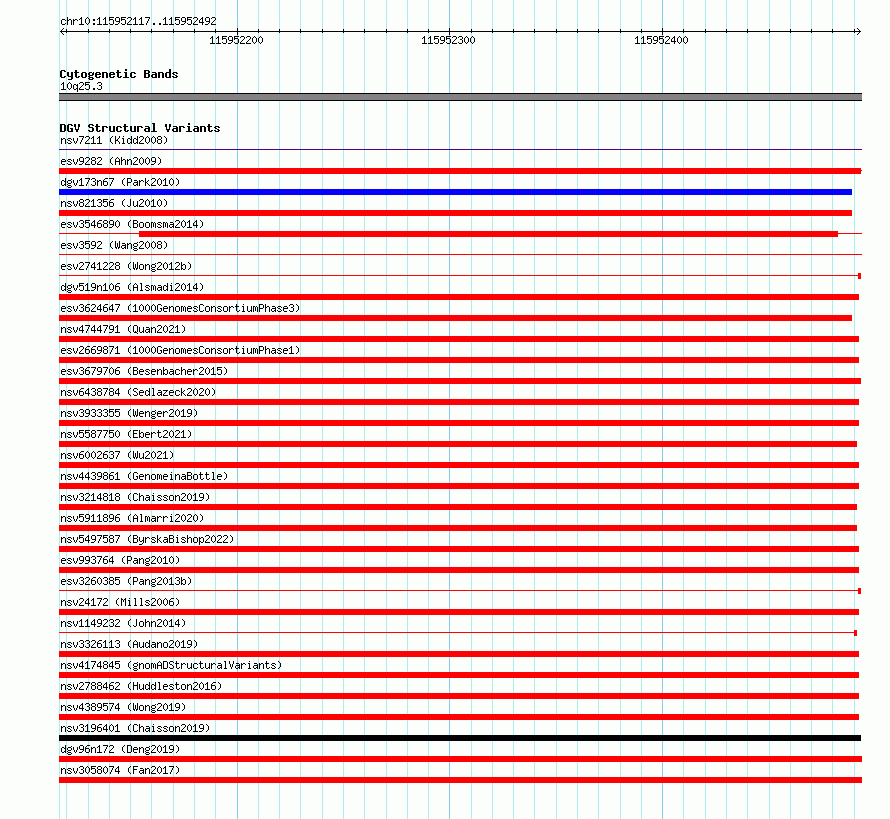
Task: Open esv3679706 (Besenbacher2015) variant label
Action: (144, 371)
